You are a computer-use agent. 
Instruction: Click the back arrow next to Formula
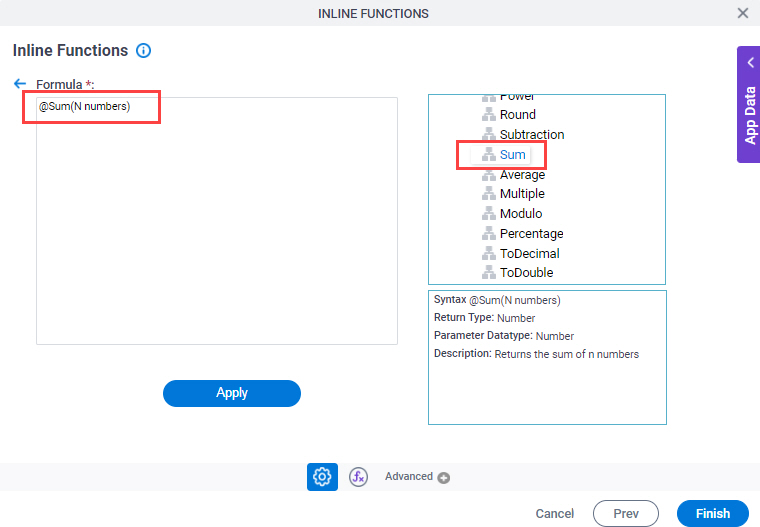20,84
